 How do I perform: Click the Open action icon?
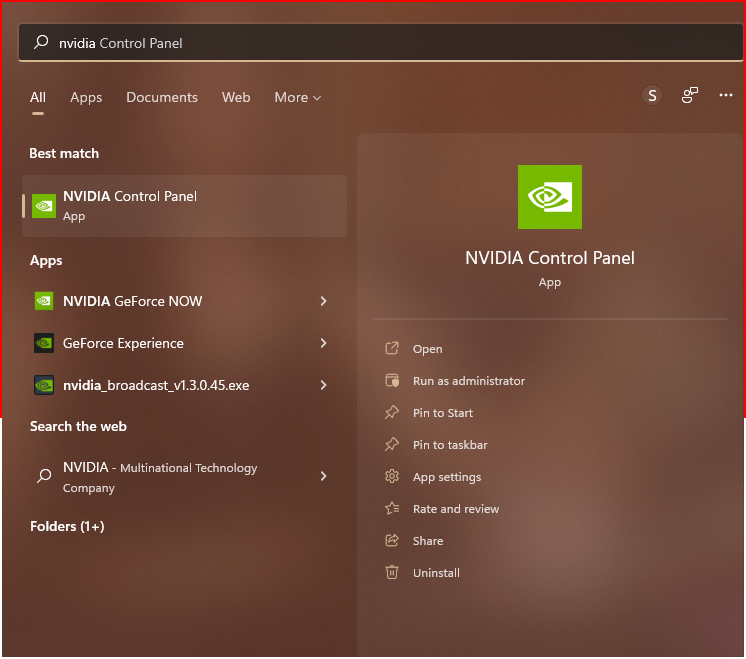click(392, 348)
